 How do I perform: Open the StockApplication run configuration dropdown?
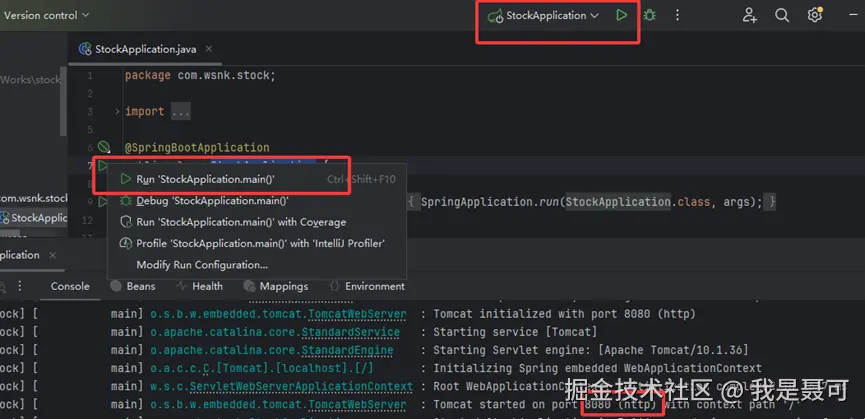543,15
